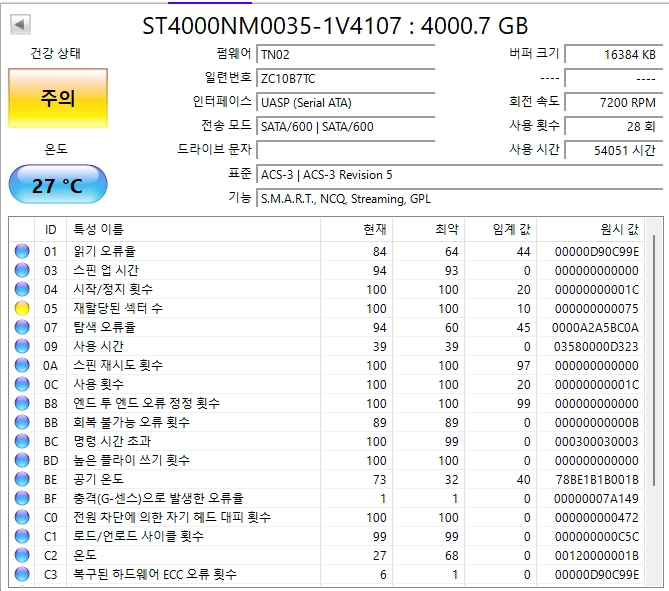Image resolution: width=669 pixels, height=591 pixels.
Task: Click the status icon for C3 복구된 하드웨어 ECC row
Action: pyautogui.click(x=22, y=574)
